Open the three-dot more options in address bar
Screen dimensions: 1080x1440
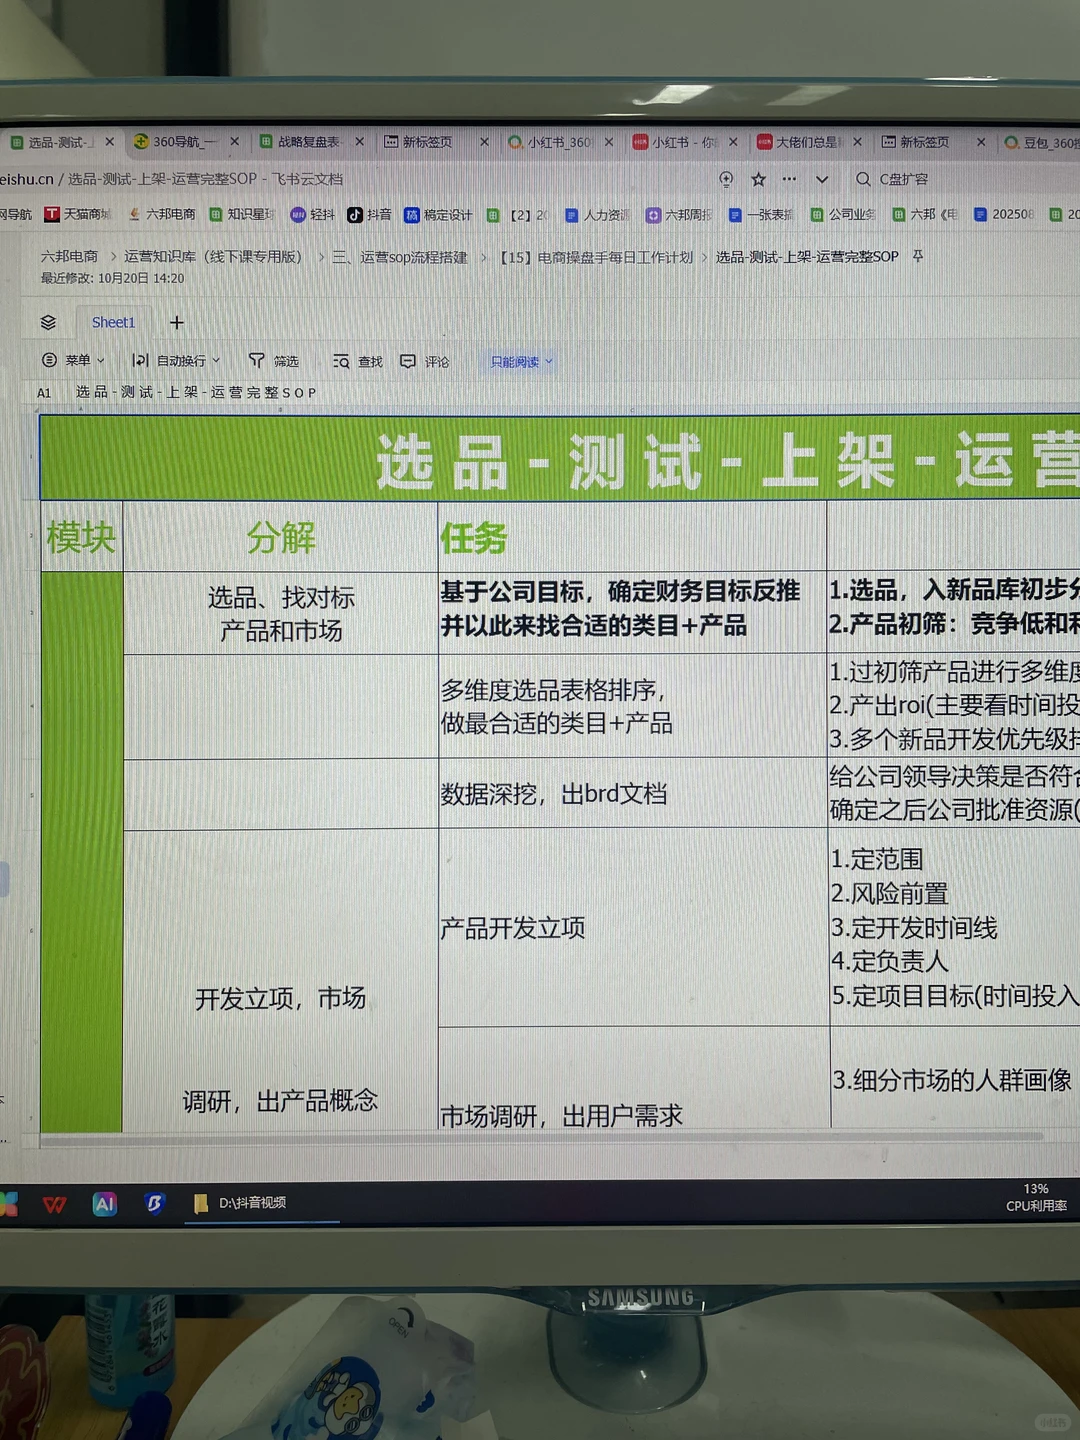coord(790,179)
